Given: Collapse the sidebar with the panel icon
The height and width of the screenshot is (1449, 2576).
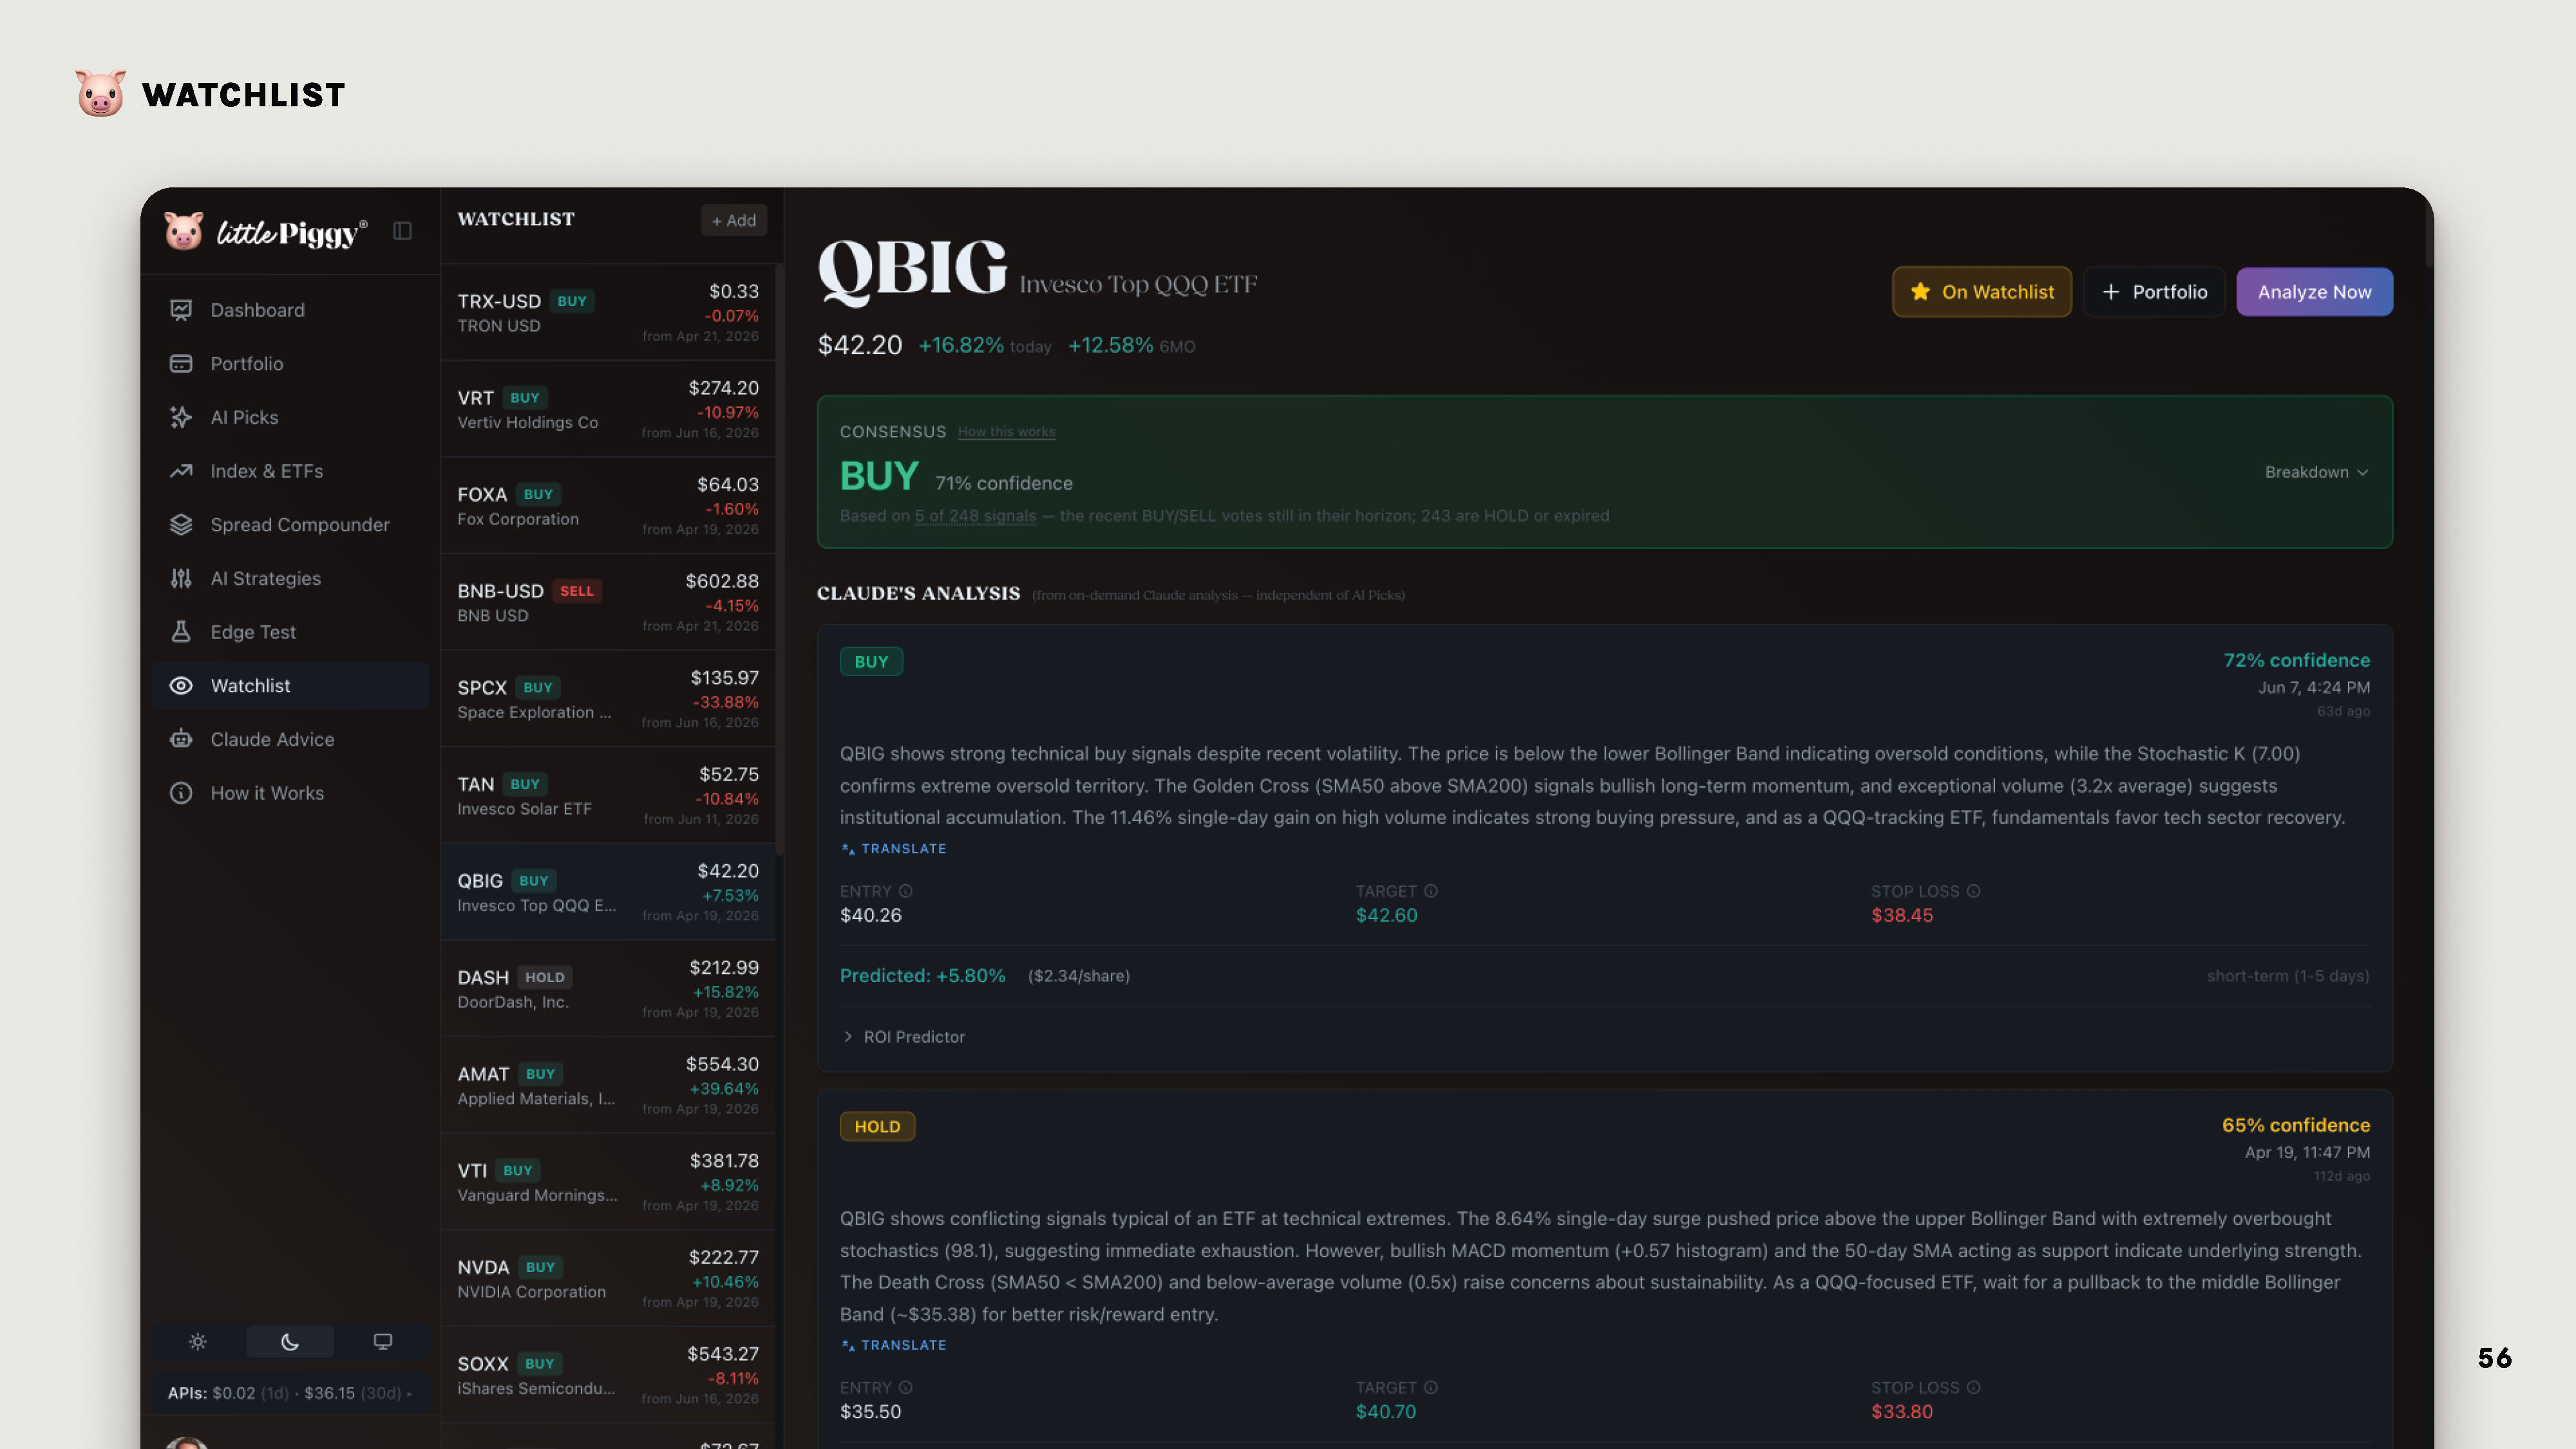Looking at the screenshot, I should [402, 231].
